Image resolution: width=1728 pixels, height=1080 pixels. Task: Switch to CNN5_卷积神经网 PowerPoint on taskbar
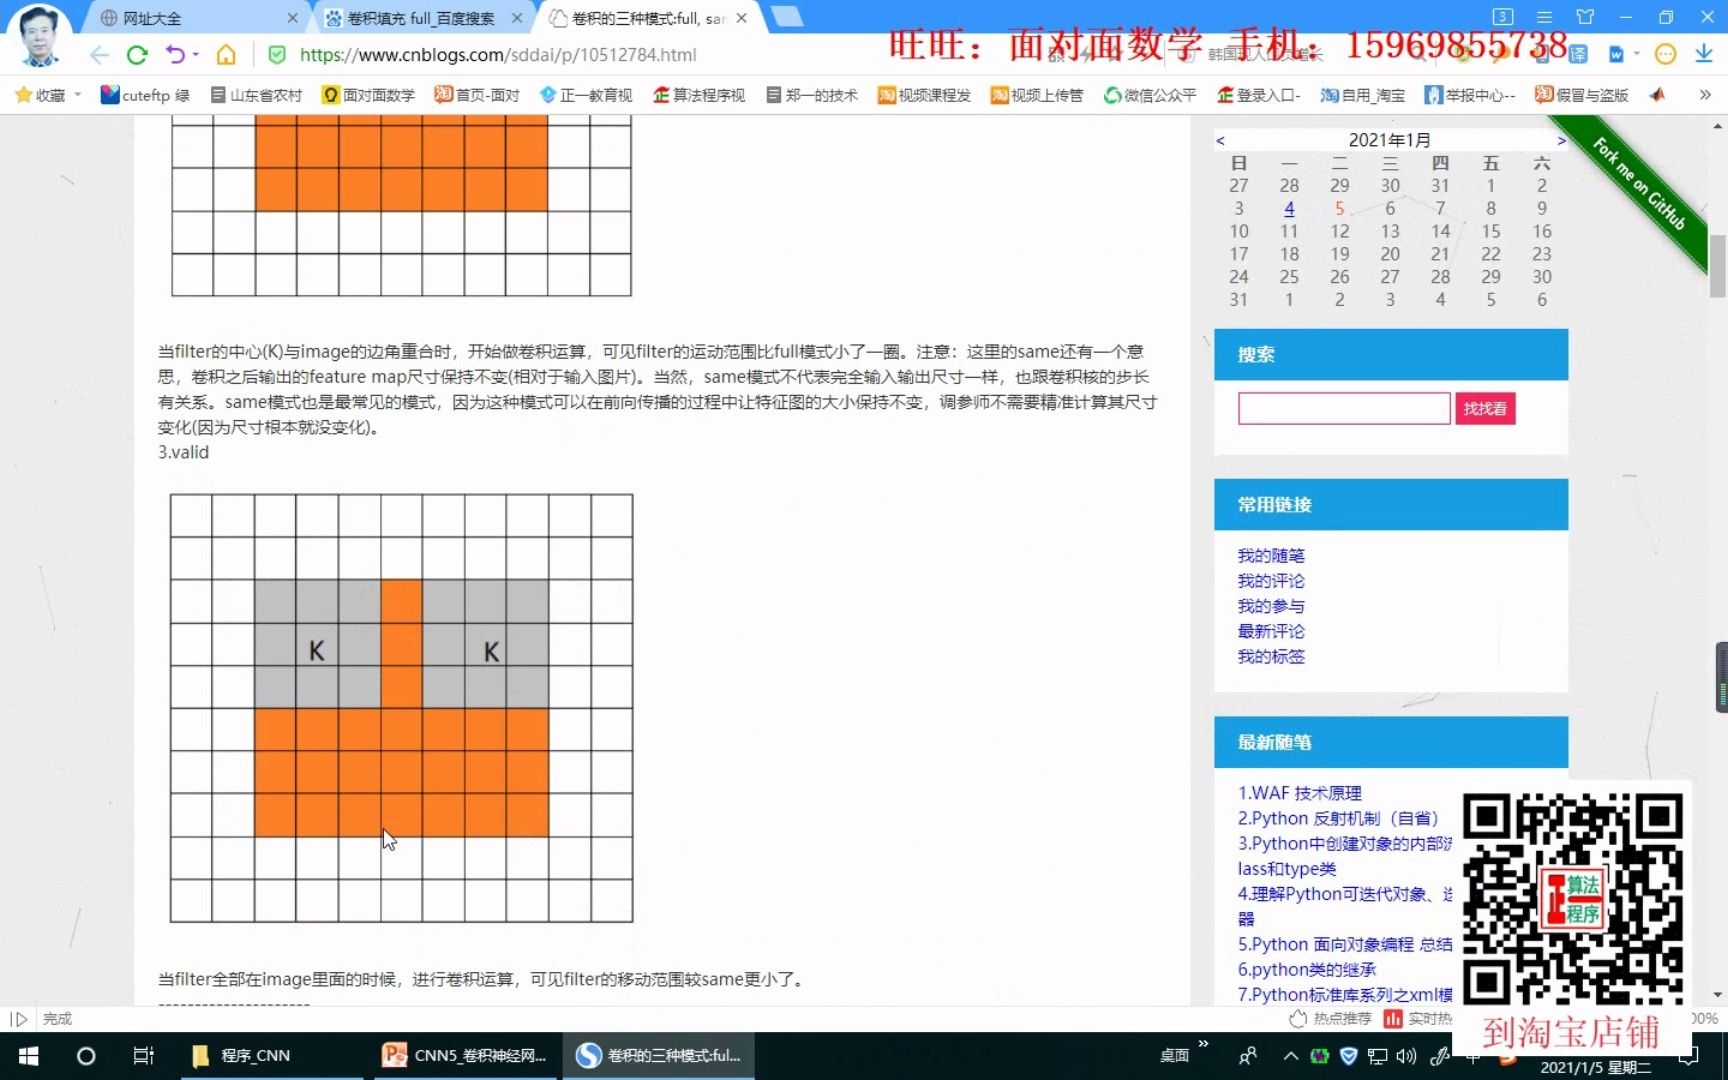[466, 1056]
